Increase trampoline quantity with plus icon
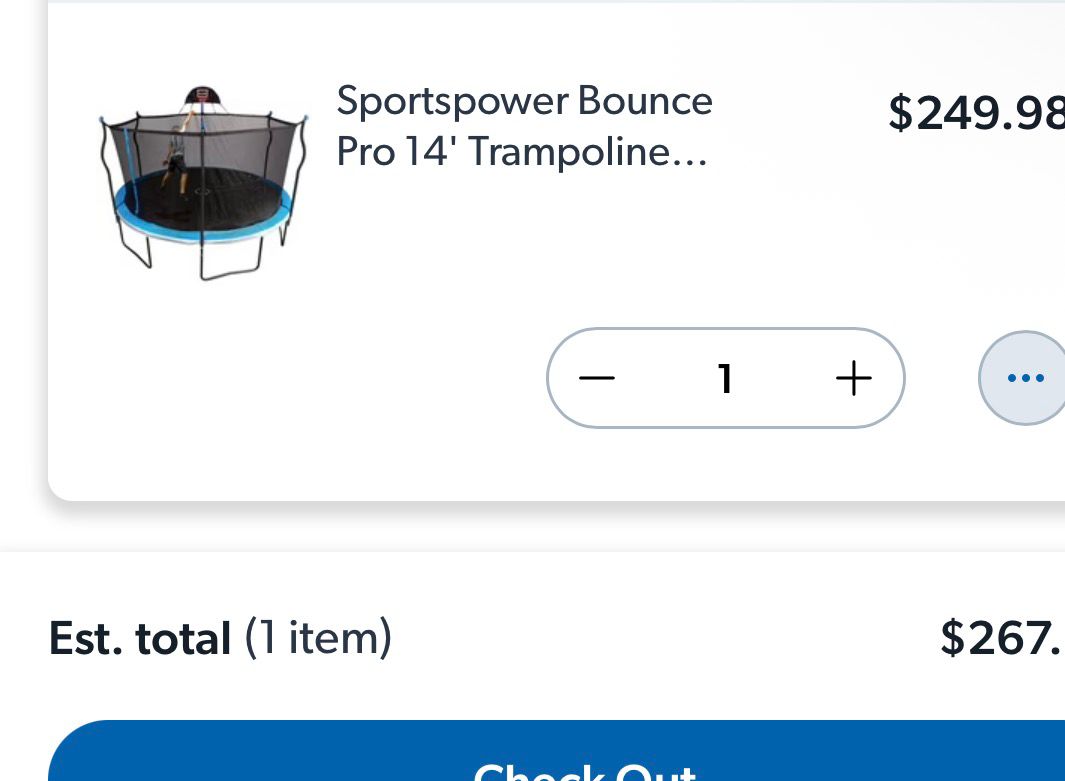Image resolution: width=1065 pixels, height=781 pixels. click(x=853, y=379)
